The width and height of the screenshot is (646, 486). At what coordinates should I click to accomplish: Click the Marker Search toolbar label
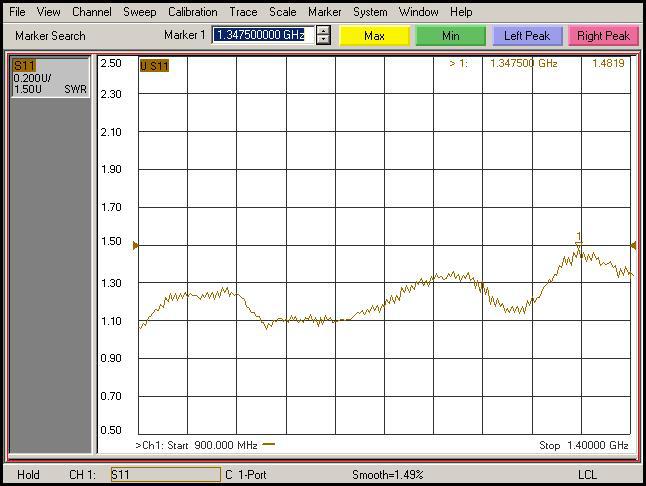(50, 36)
